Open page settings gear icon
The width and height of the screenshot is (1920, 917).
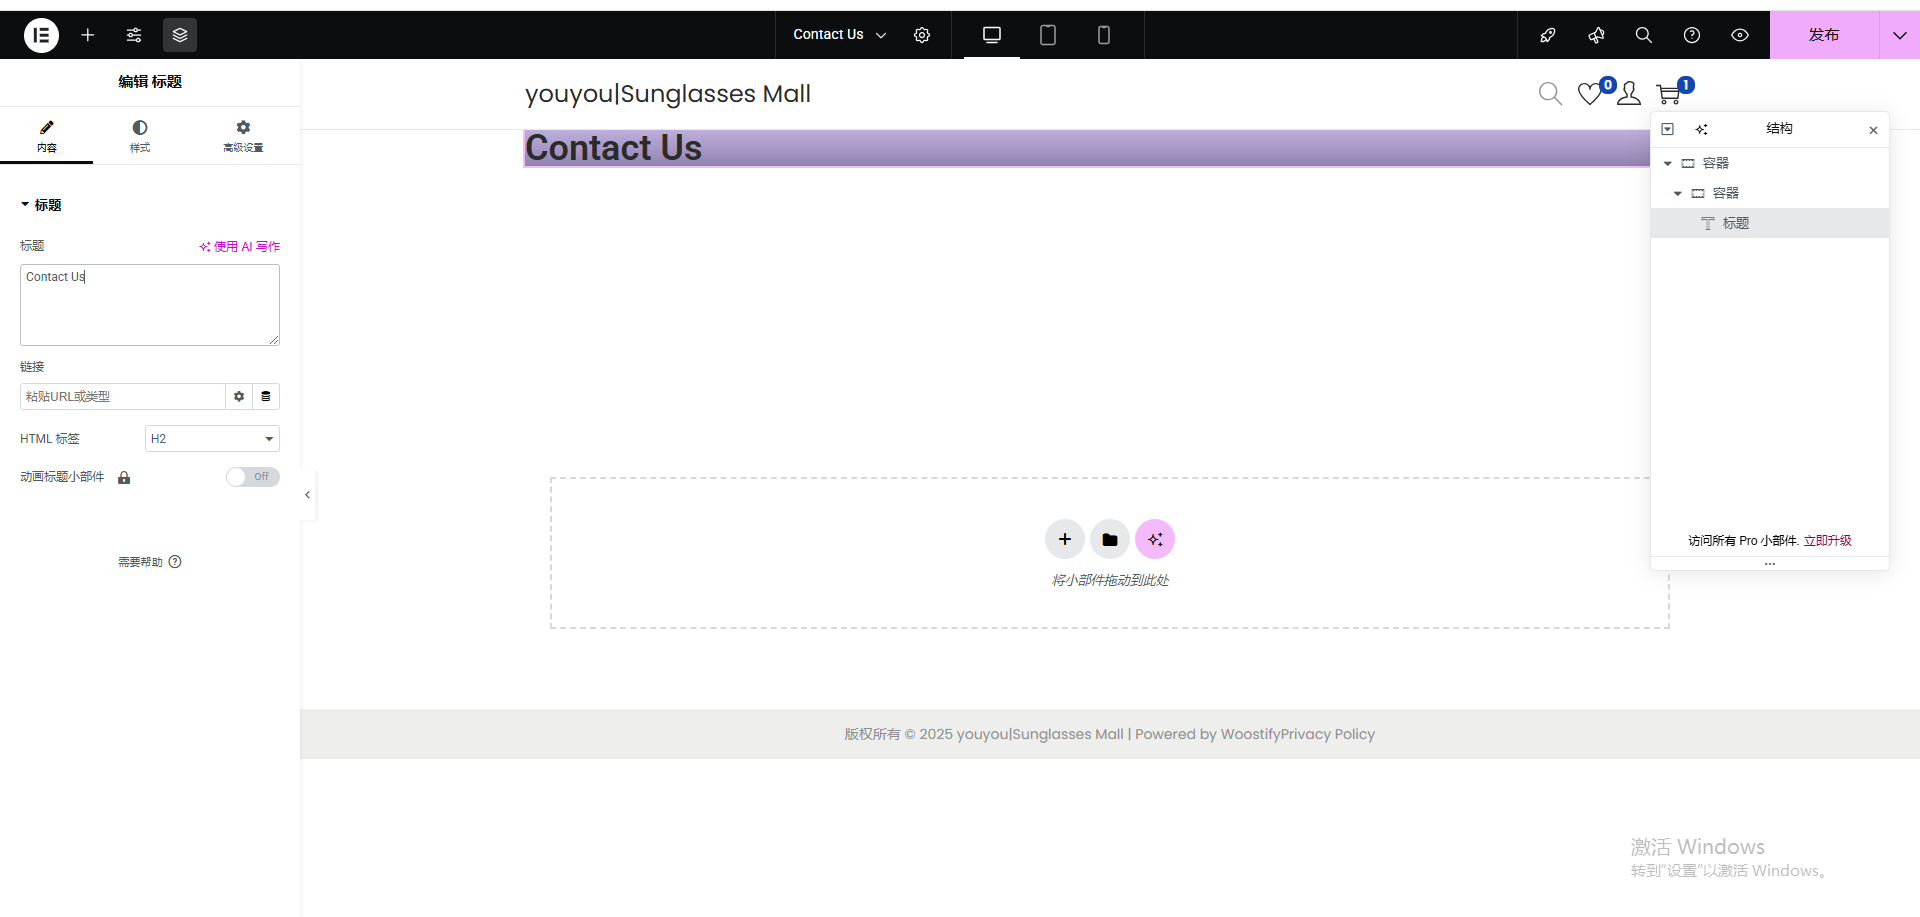coord(922,35)
